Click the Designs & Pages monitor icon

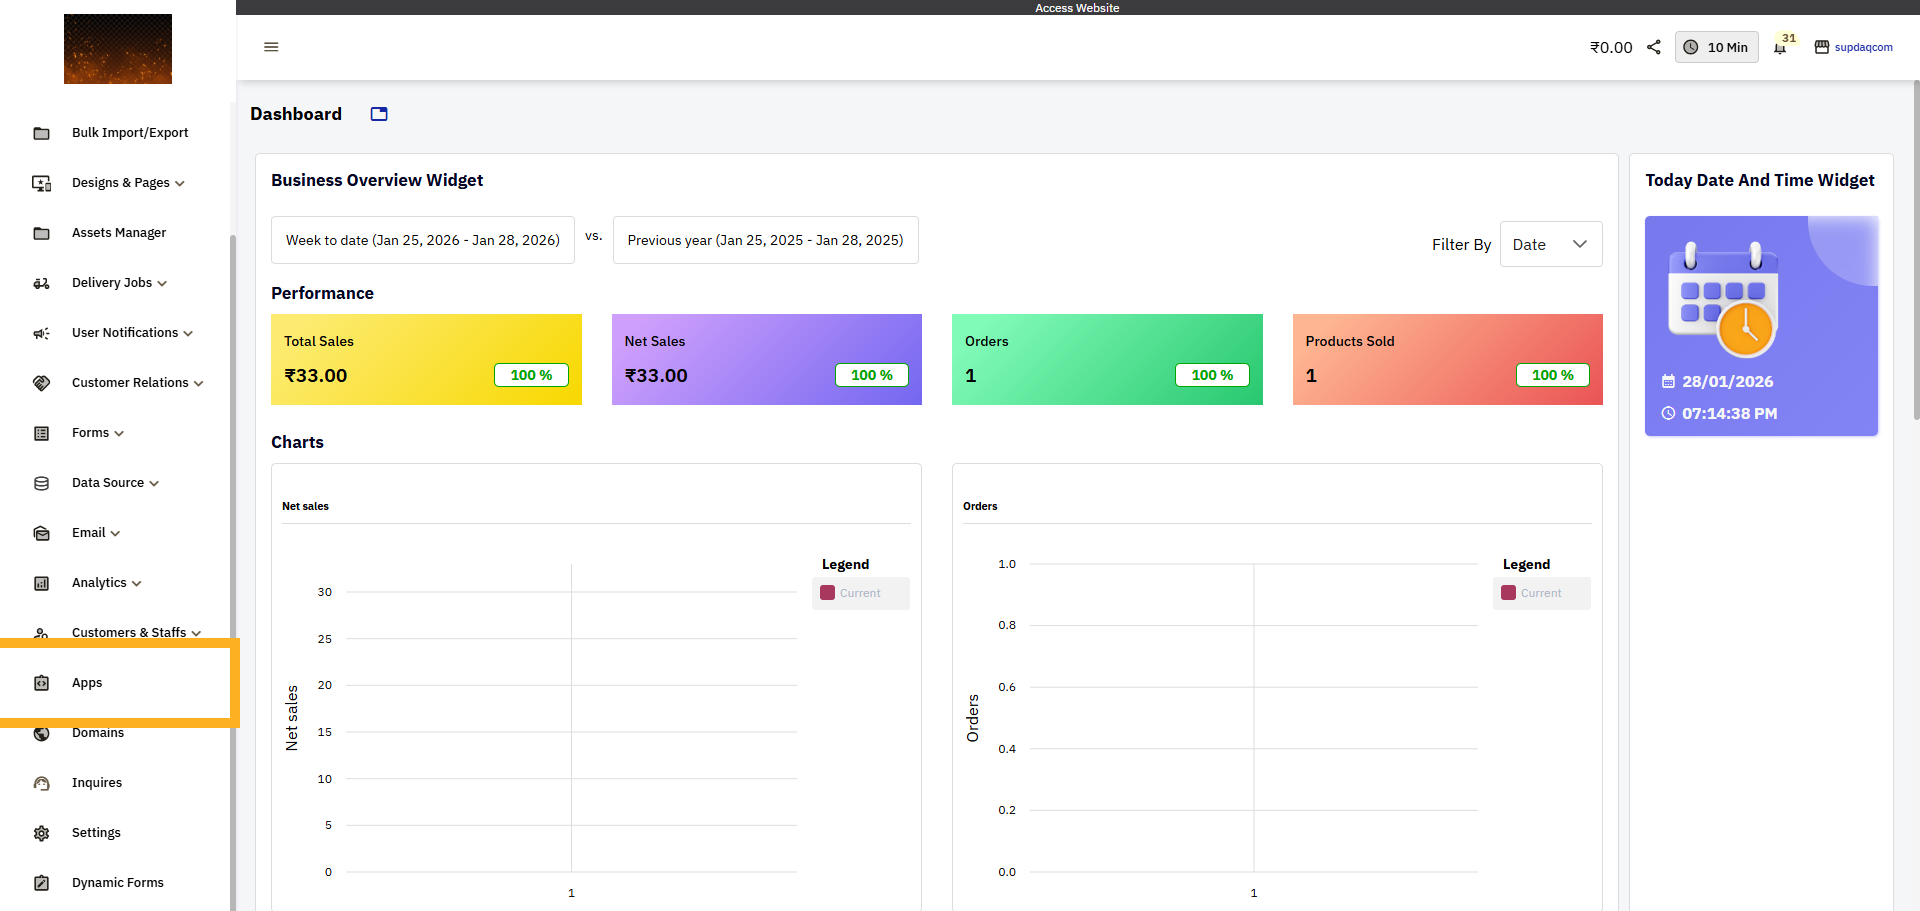coord(41,183)
